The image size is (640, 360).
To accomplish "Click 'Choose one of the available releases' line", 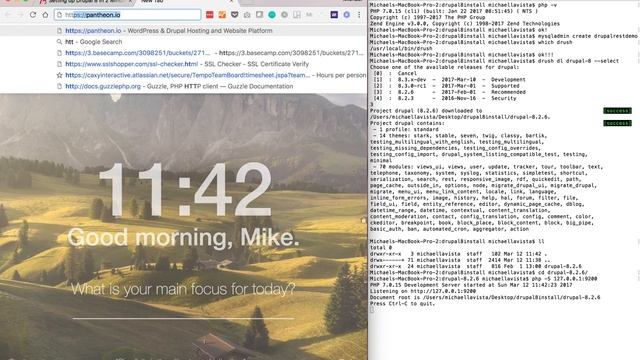I will point(444,67).
